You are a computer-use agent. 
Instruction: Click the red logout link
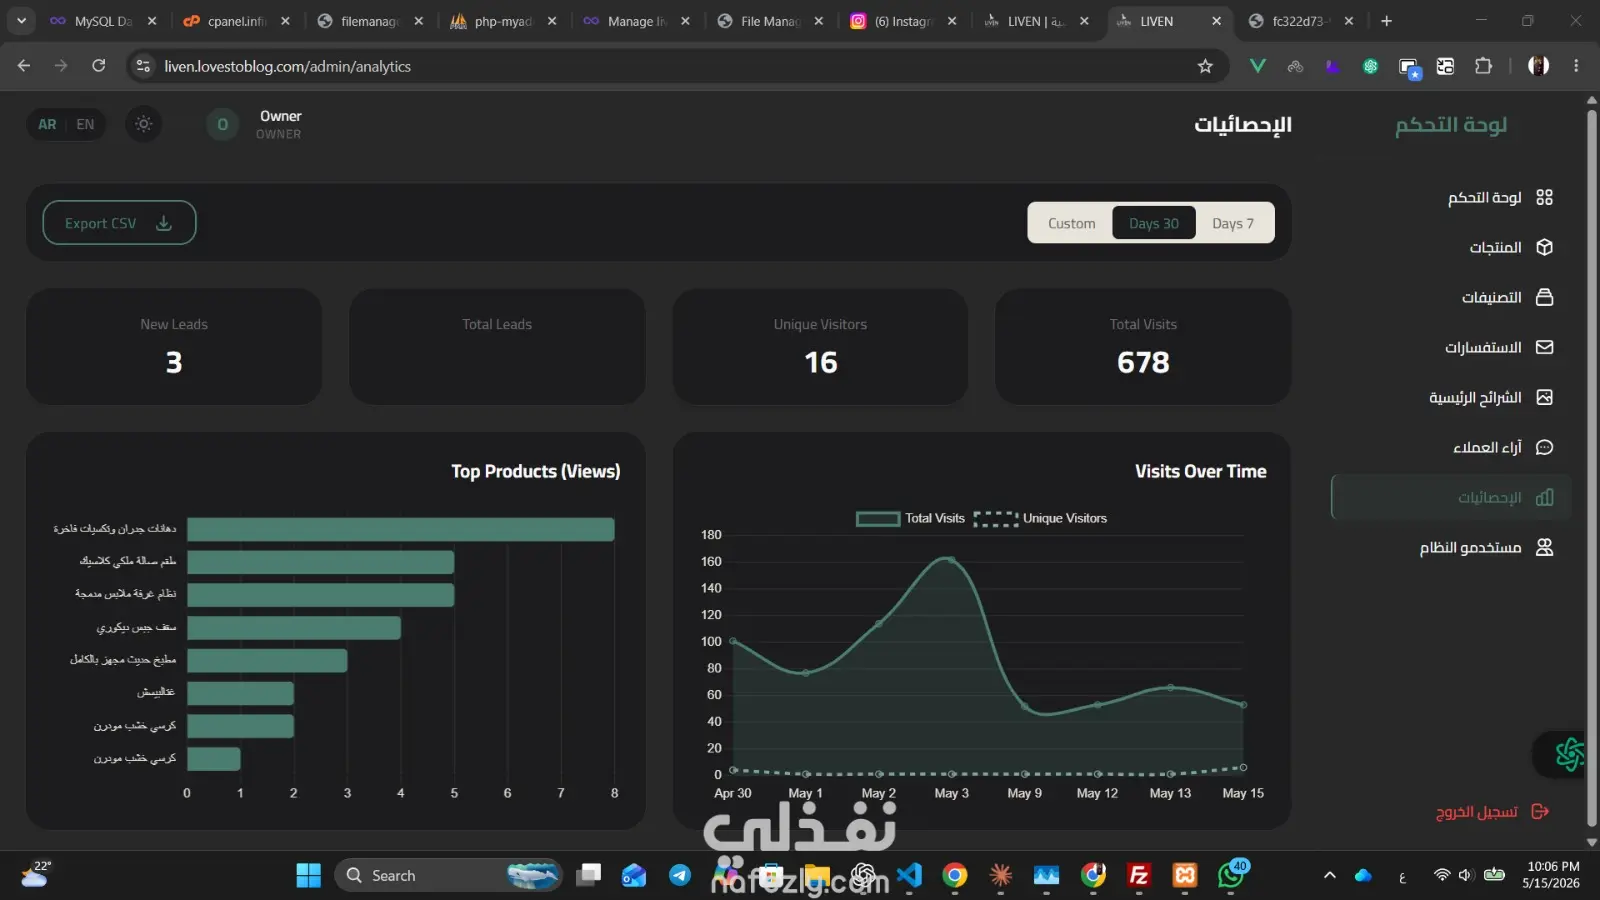(1492, 812)
